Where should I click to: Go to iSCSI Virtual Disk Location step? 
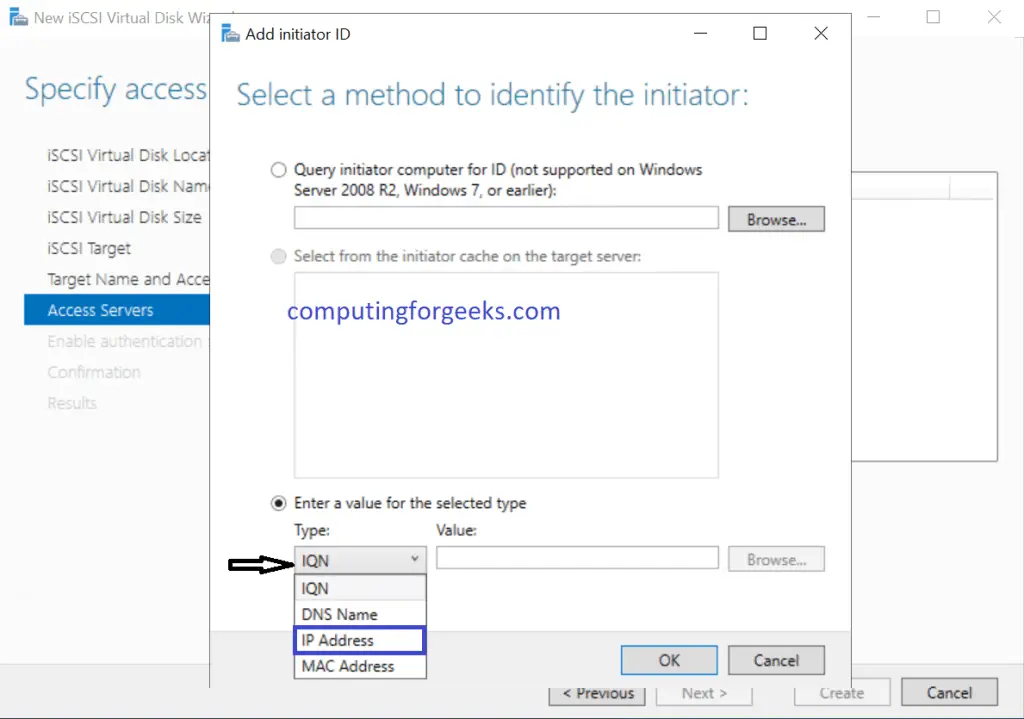pyautogui.click(x=128, y=155)
